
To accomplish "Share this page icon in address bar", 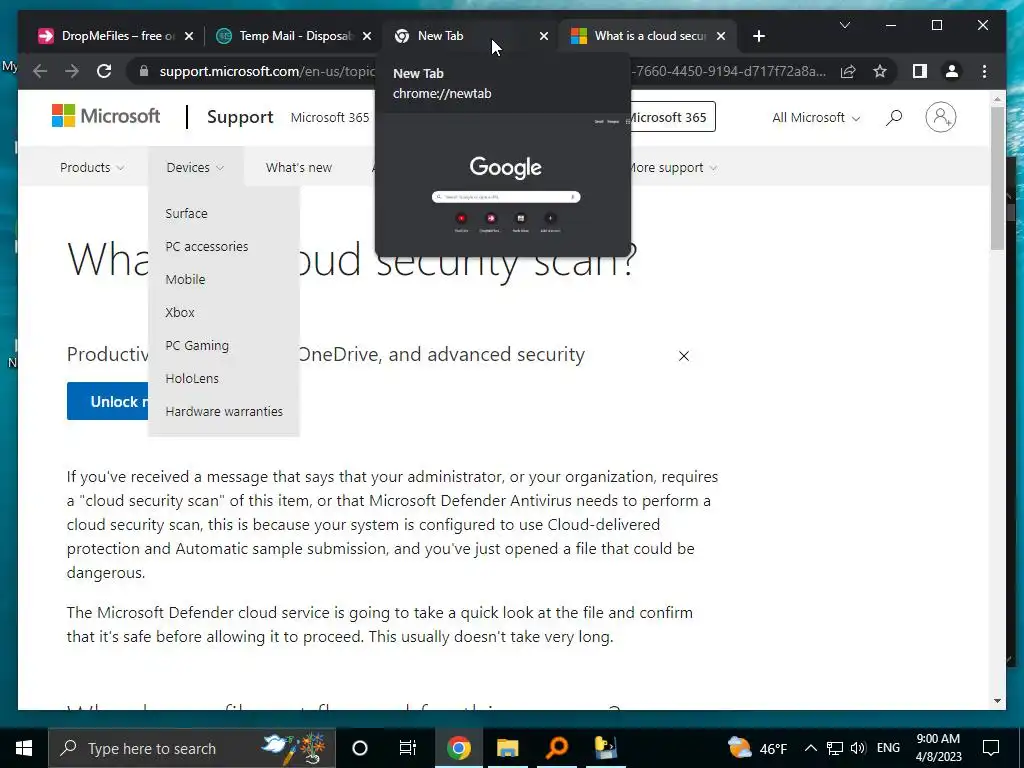I will click(848, 71).
